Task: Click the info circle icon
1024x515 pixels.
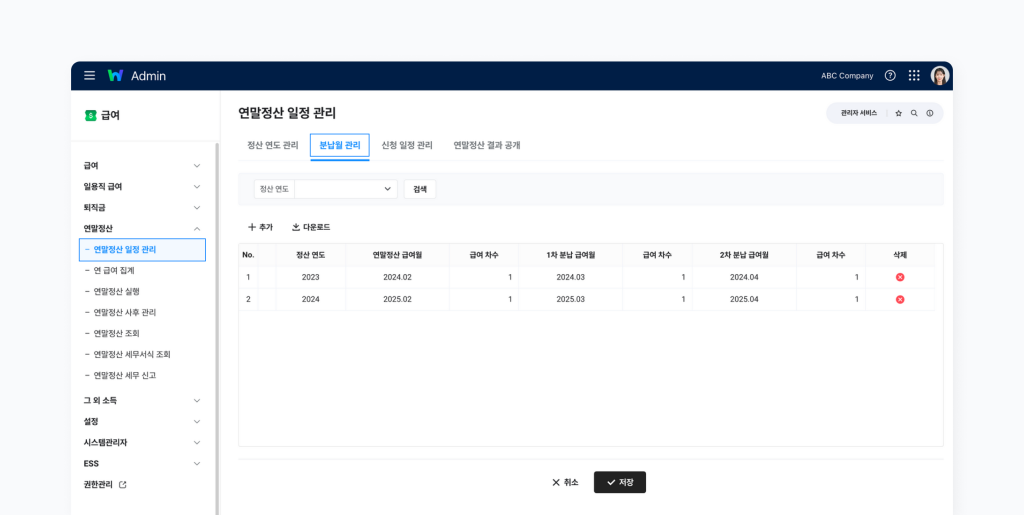Action: click(930, 113)
